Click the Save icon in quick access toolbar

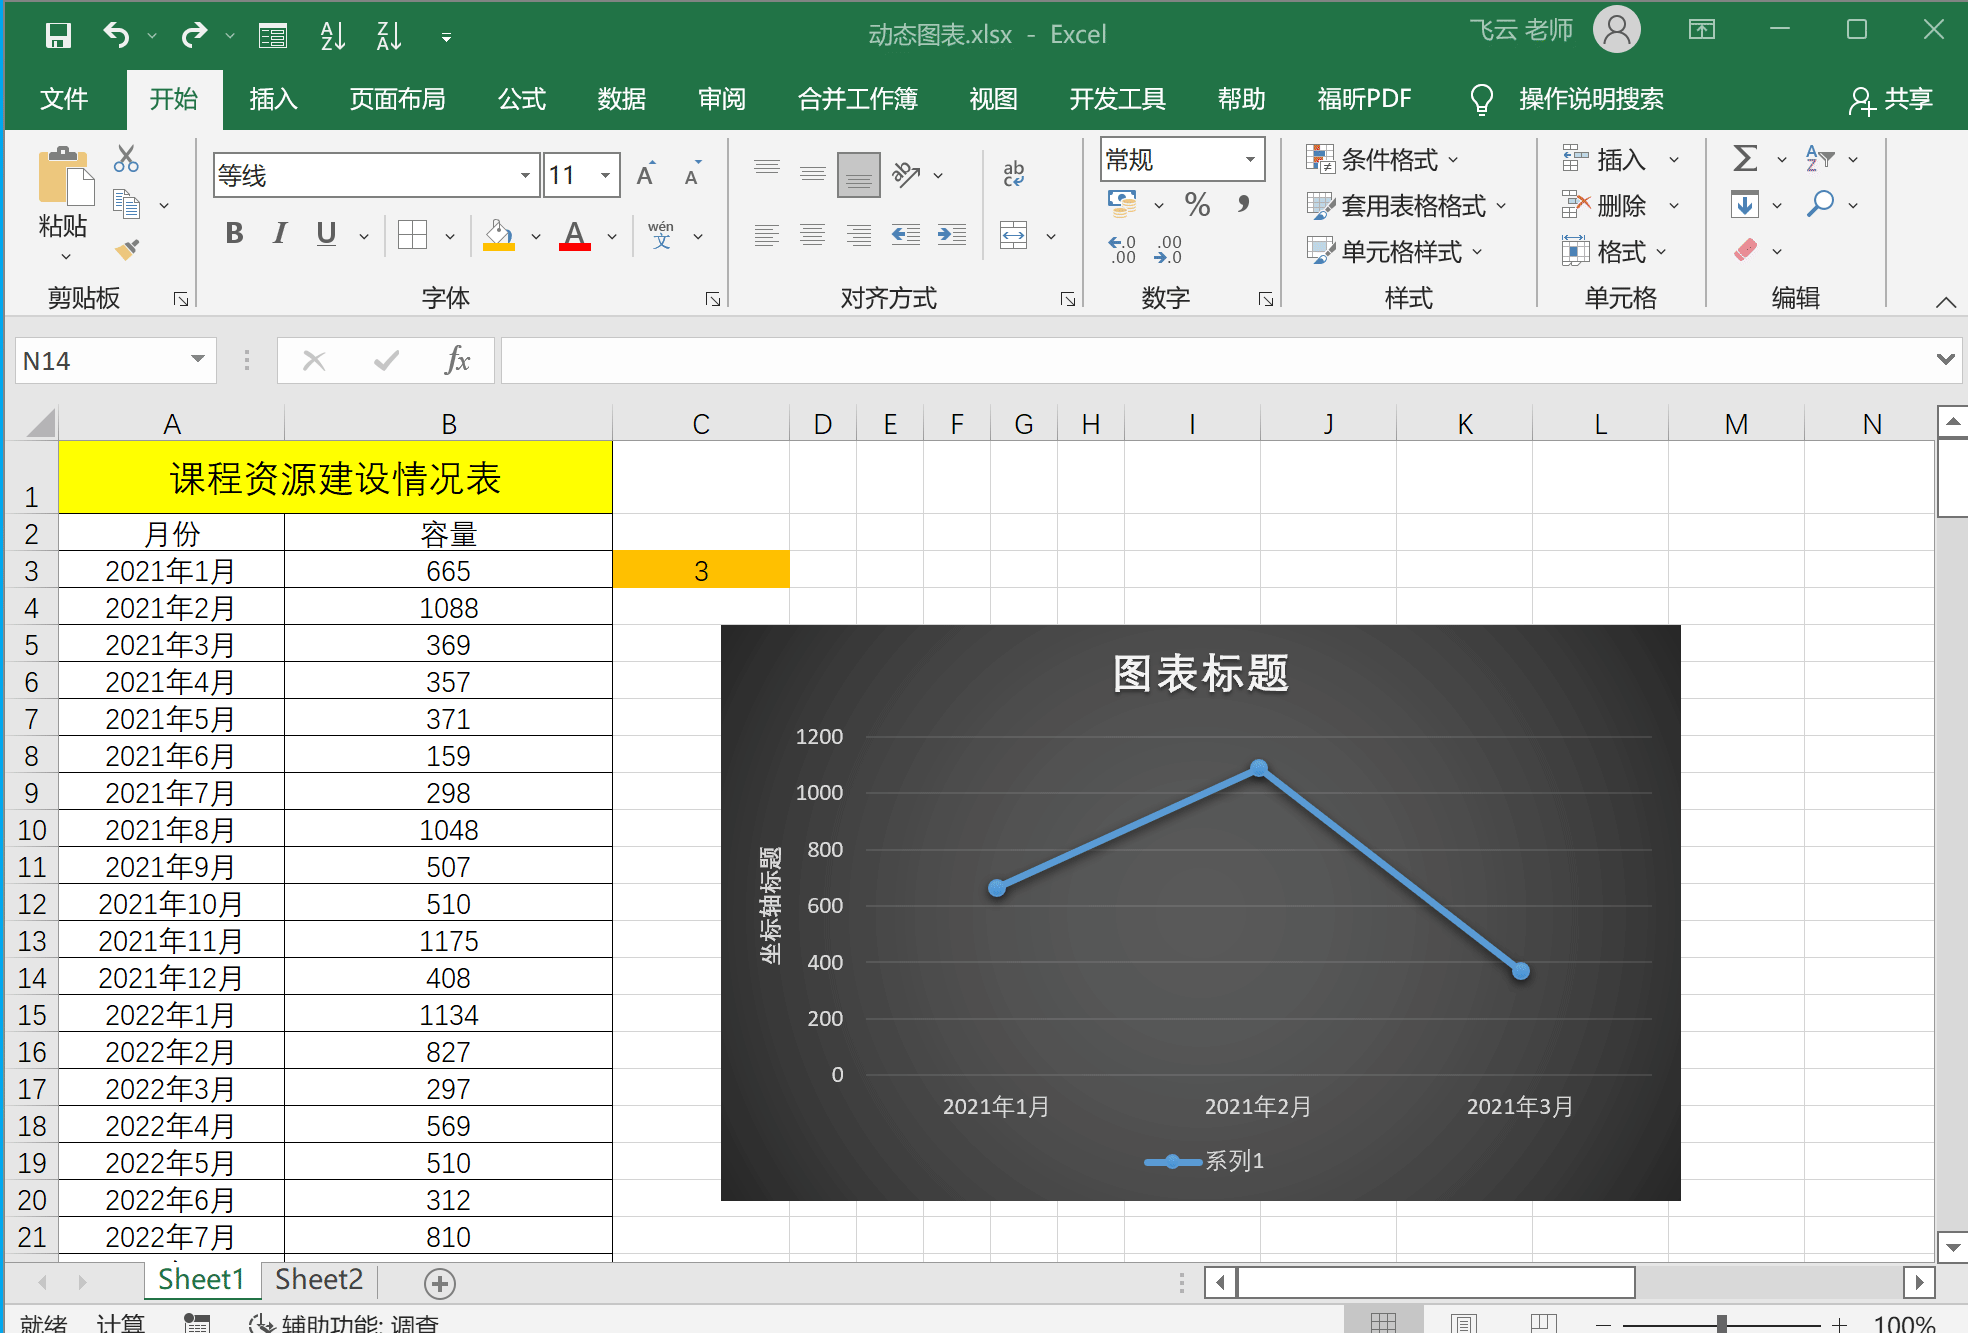[x=58, y=36]
